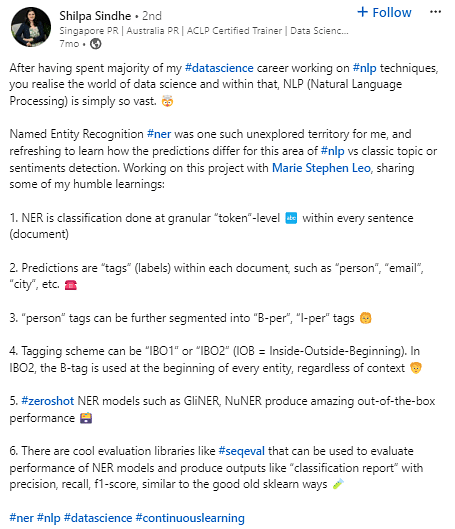This screenshot has height=529, width=455.
Task: Click the #zeroshot hashtag
Action: 48,401
